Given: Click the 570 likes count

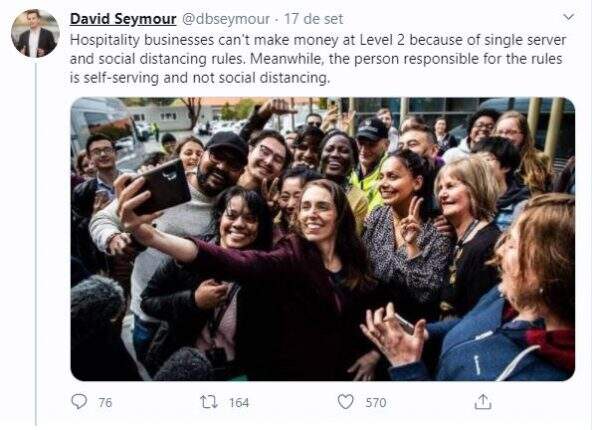Looking at the screenshot, I should tap(376, 402).
